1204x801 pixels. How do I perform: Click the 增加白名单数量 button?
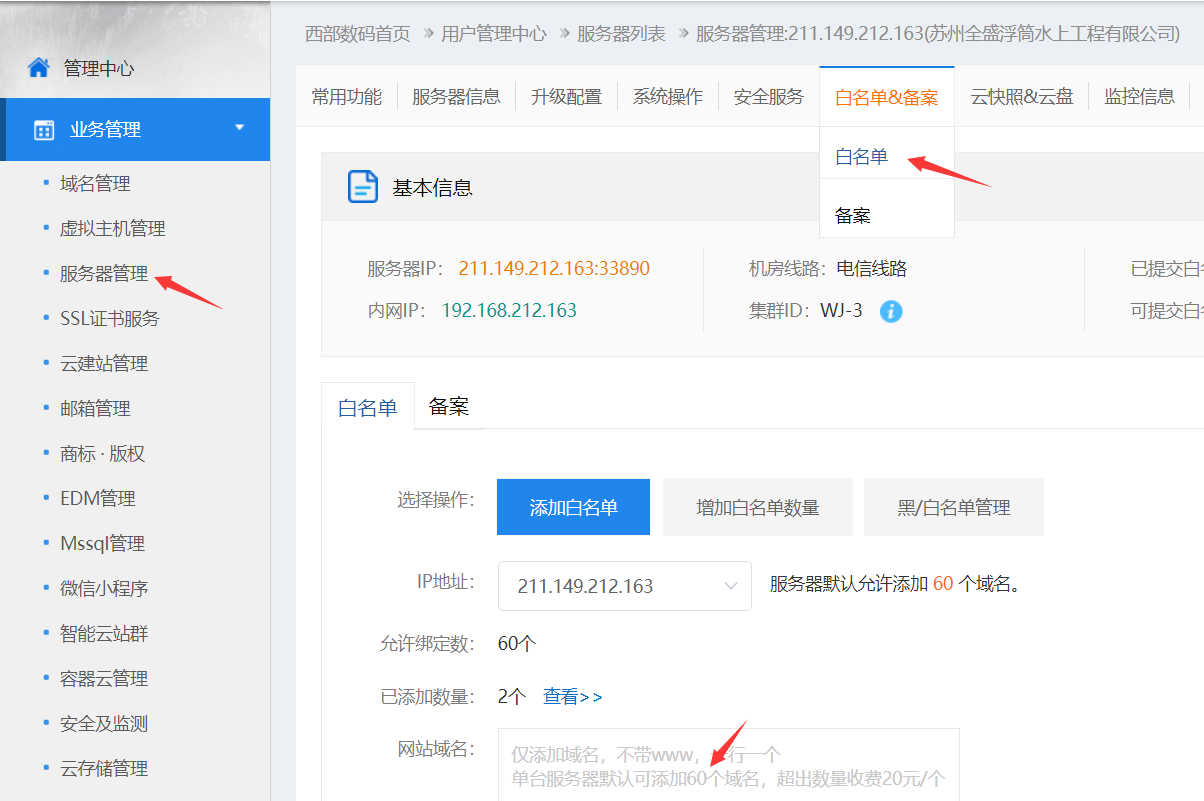pyautogui.click(x=757, y=507)
